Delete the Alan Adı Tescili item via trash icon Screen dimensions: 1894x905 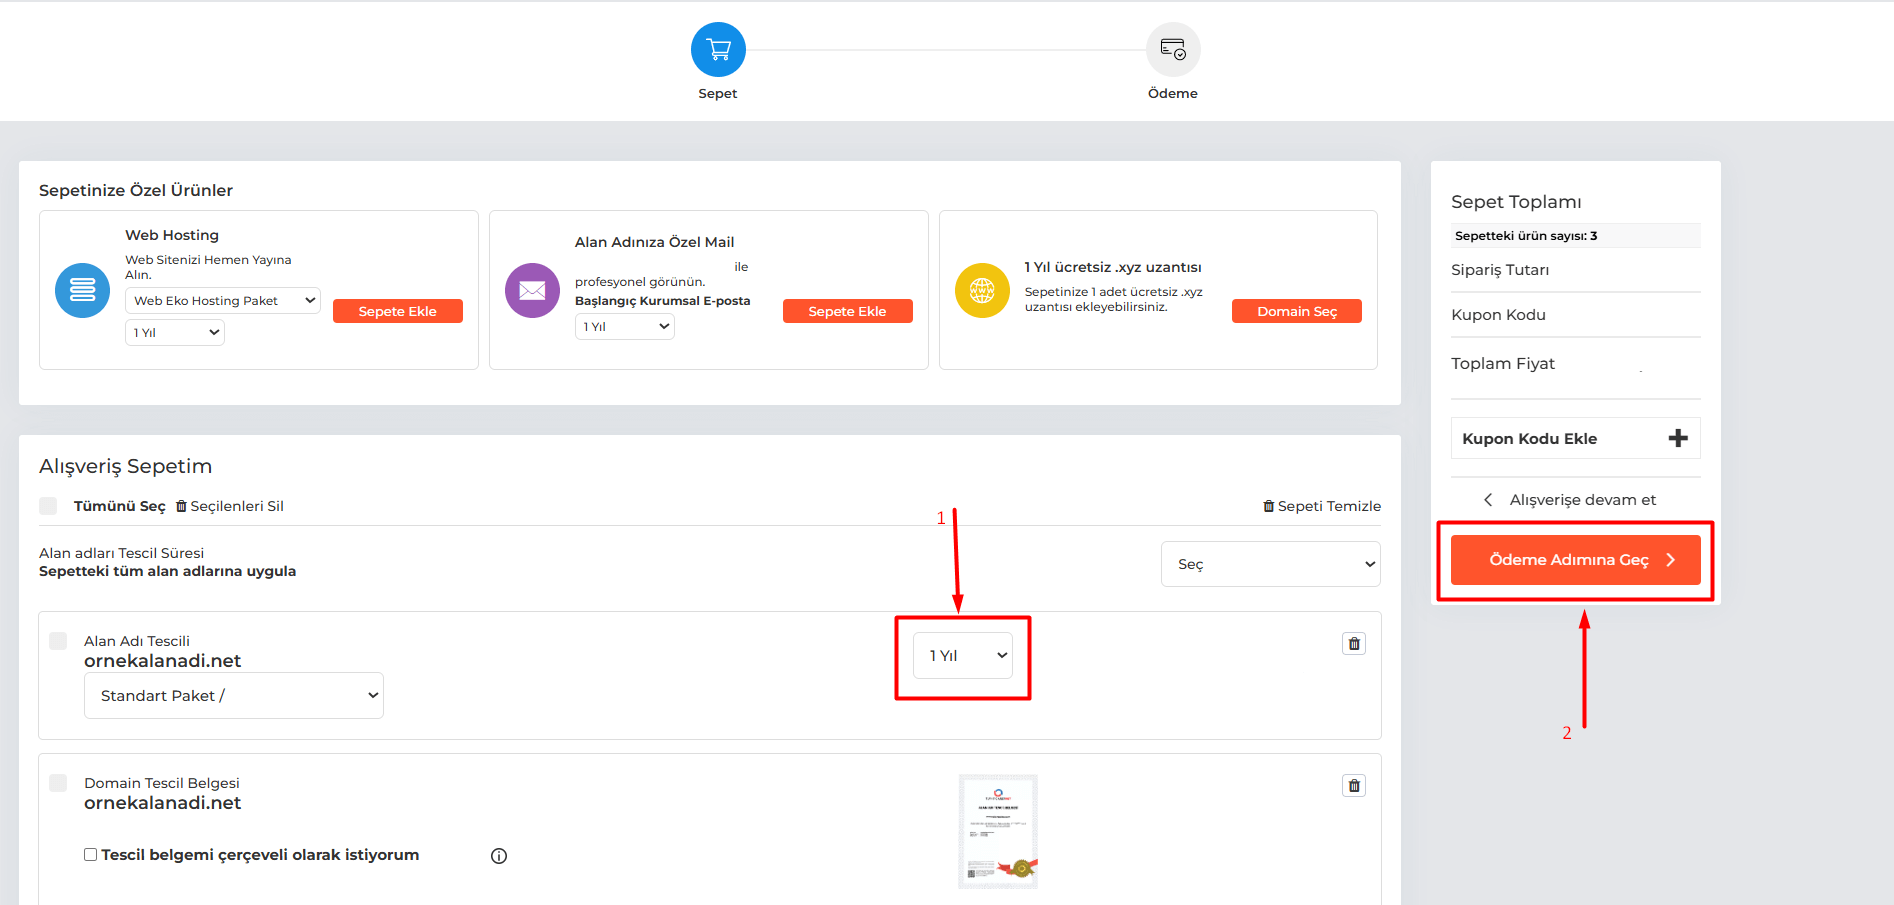click(x=1354, y=644)
